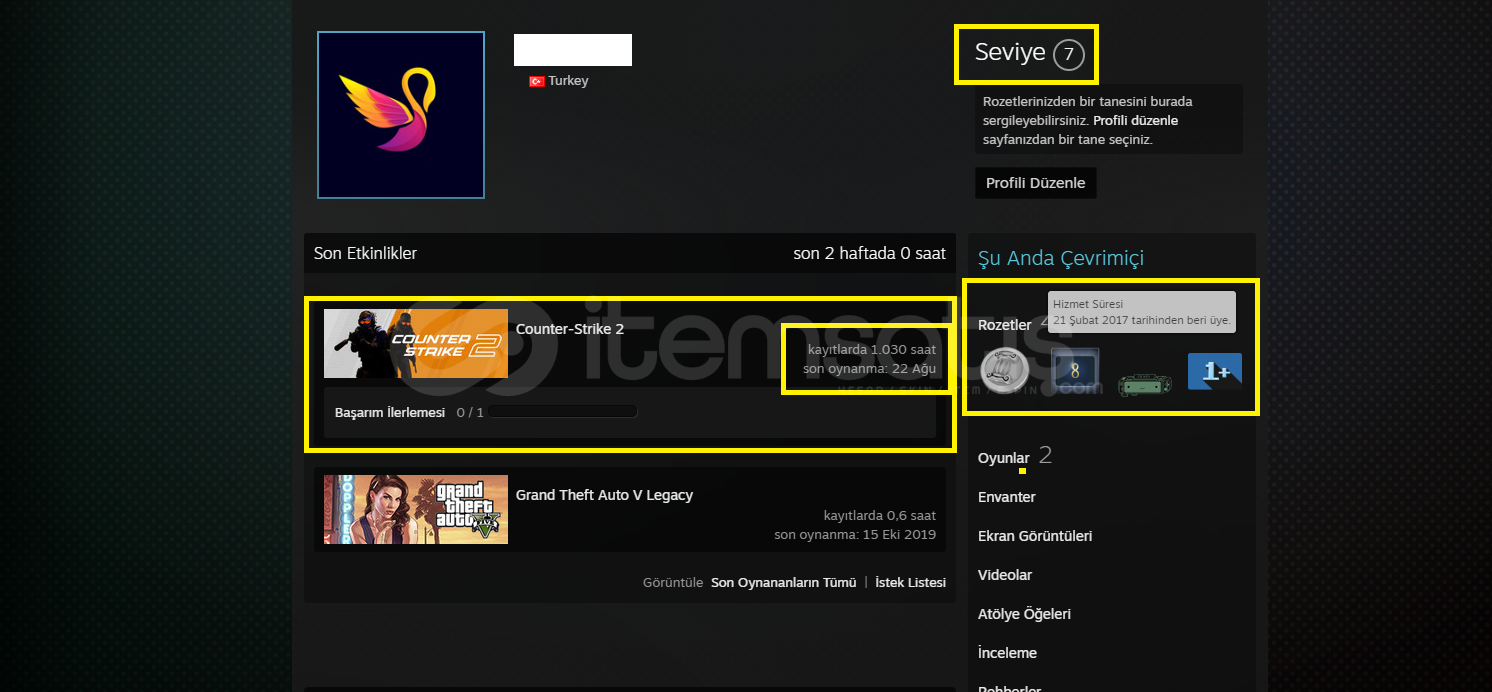Image resolution: width=1492 pixels, height=692 pixels.
Task: Open the İnceleme reviews page
Action: click(x=1007, y=653)
